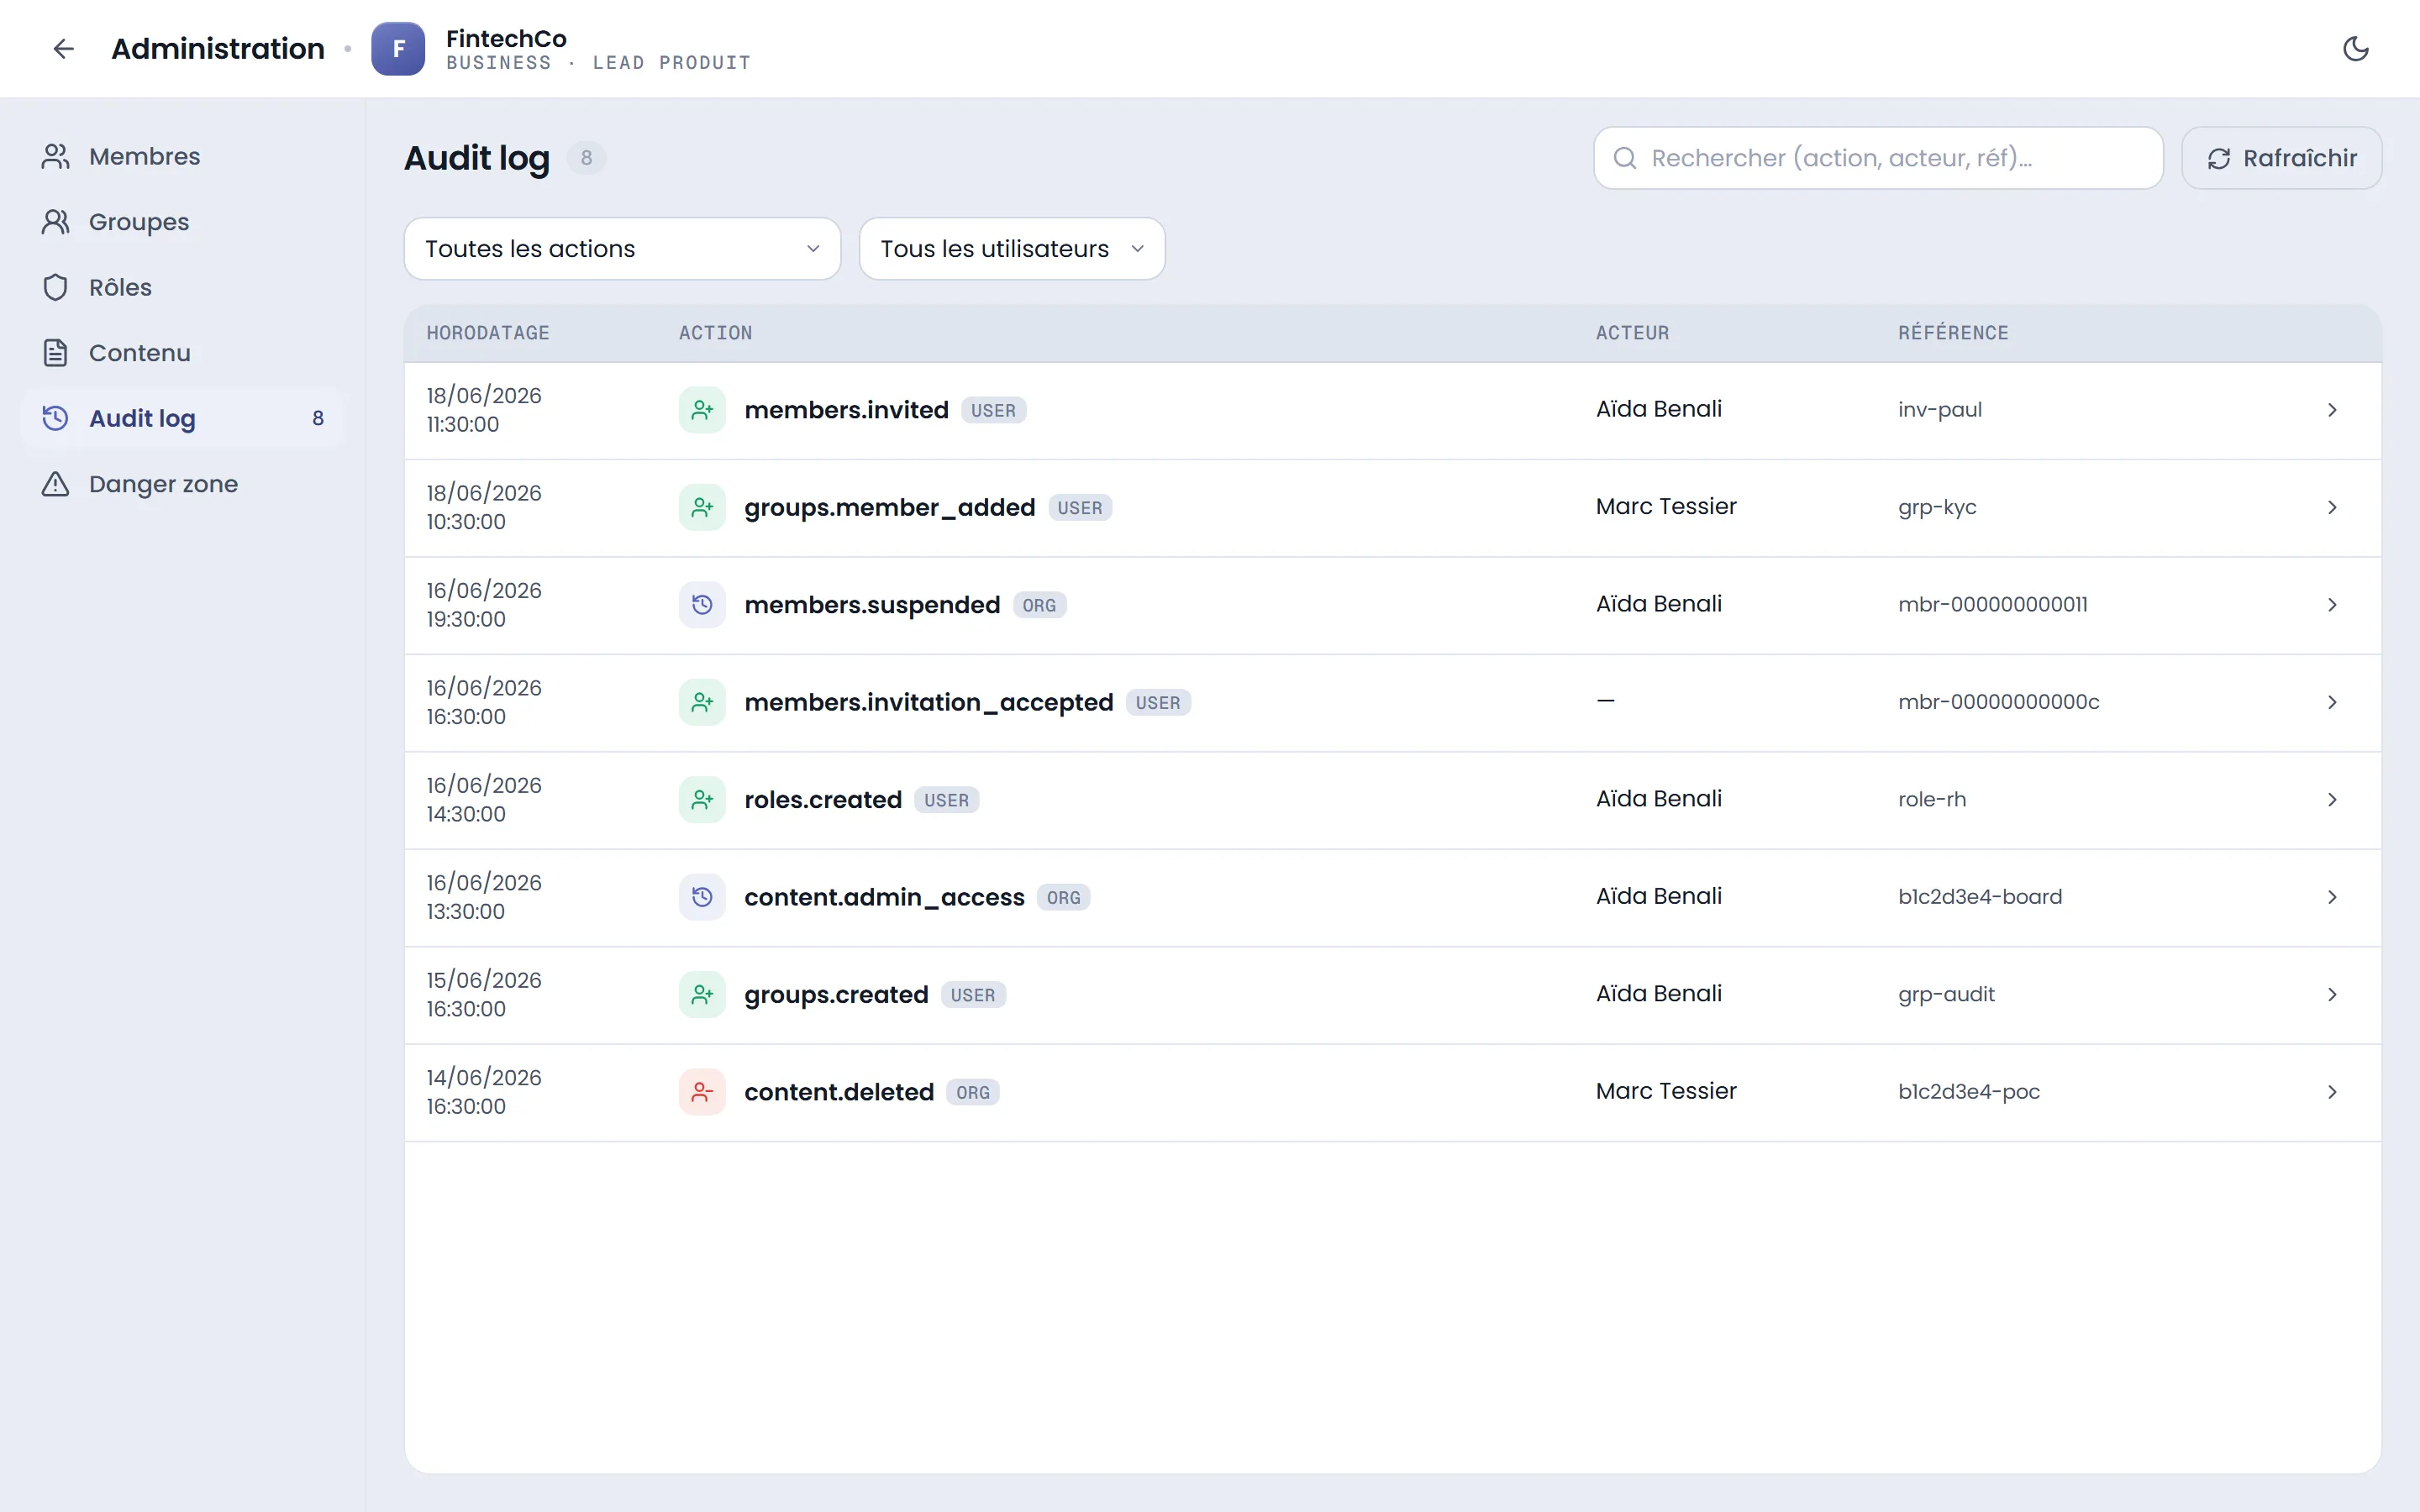Open Danger zone in the sidebar
Image resolution: width=2420 pixels, height=1512 pixels.
click(x=183, y=484)
